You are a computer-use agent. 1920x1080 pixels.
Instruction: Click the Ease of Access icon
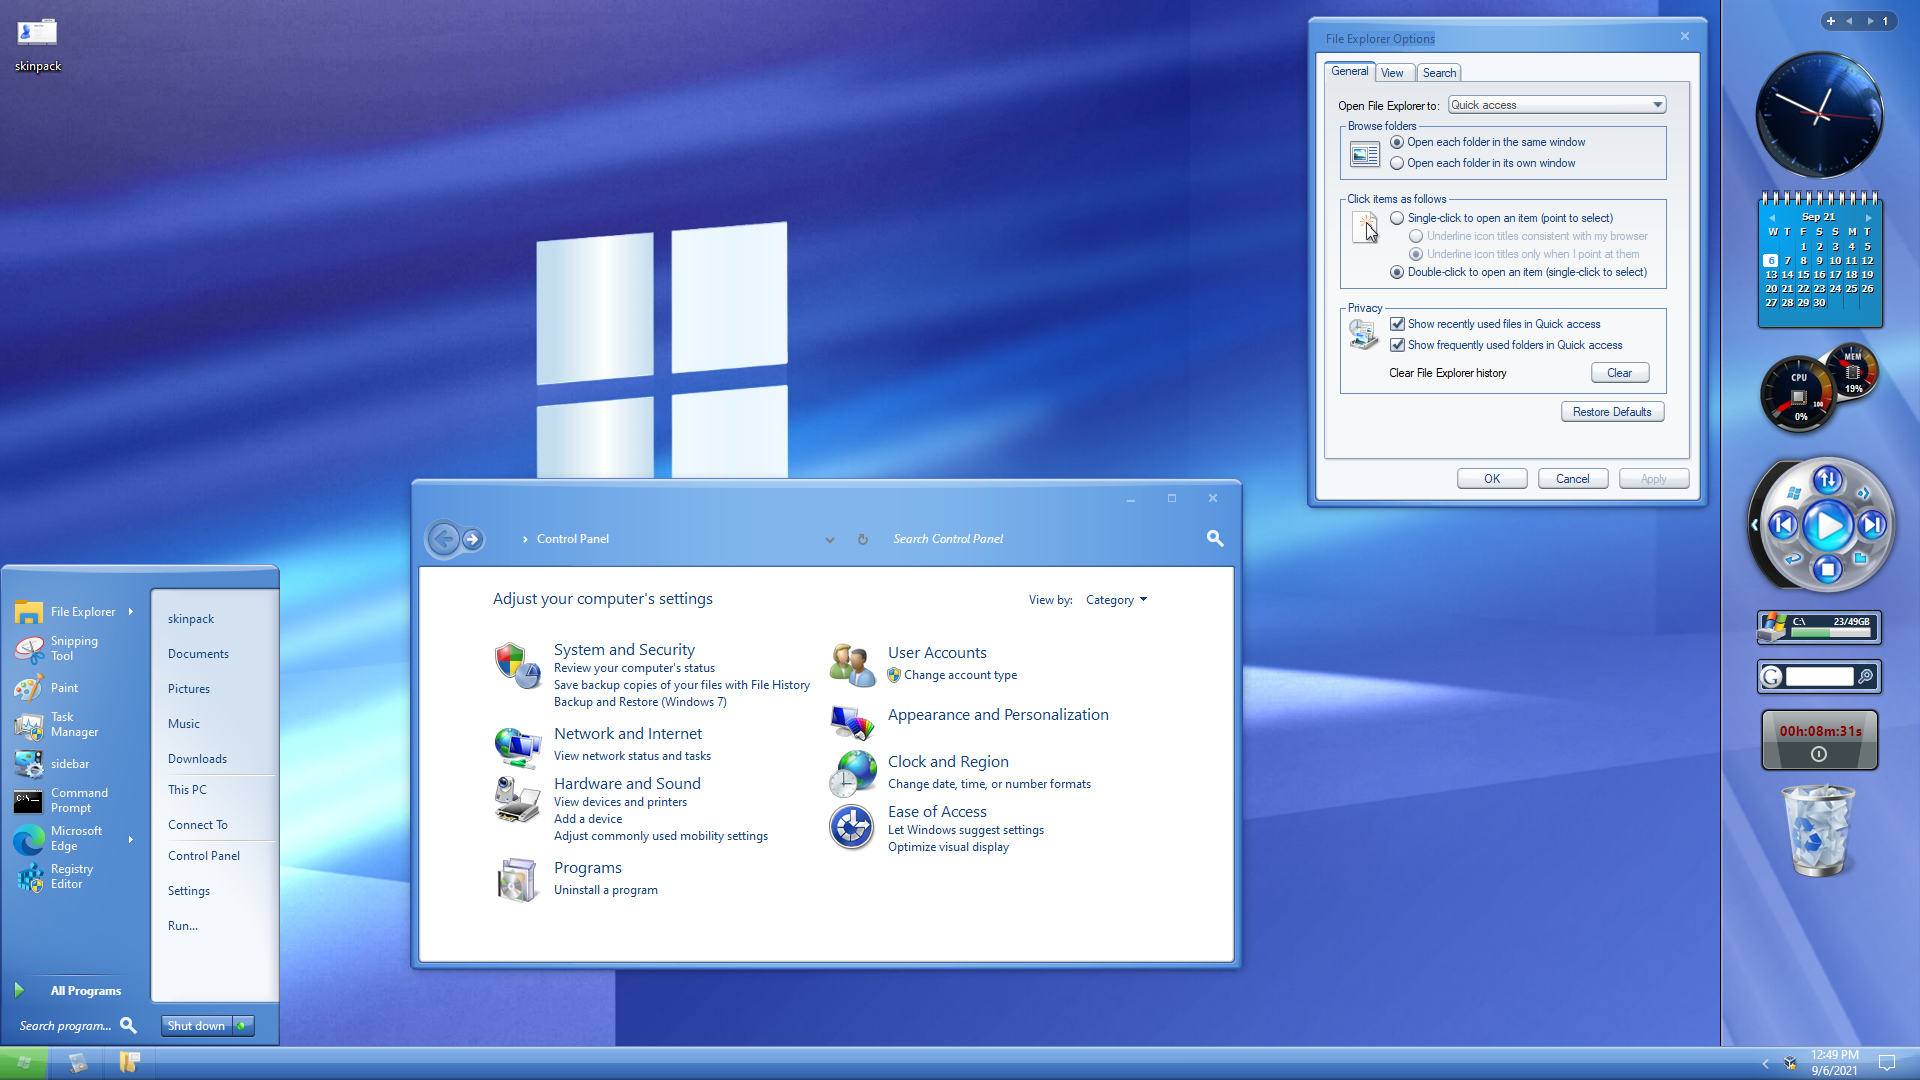852,827
